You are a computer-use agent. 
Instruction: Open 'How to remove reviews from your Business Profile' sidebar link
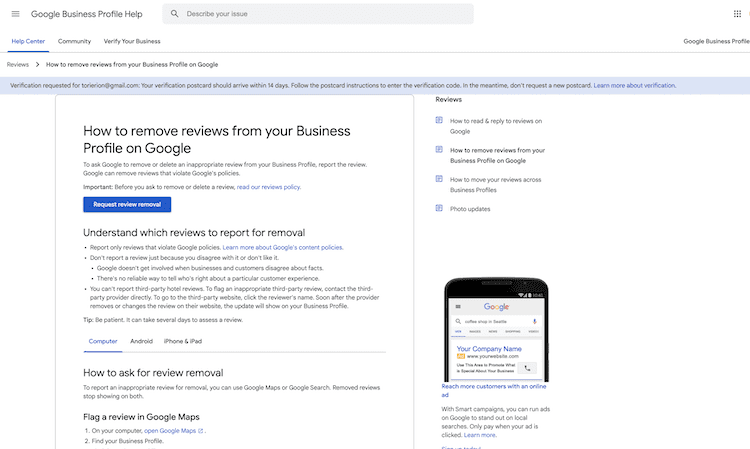click(497, 155)
